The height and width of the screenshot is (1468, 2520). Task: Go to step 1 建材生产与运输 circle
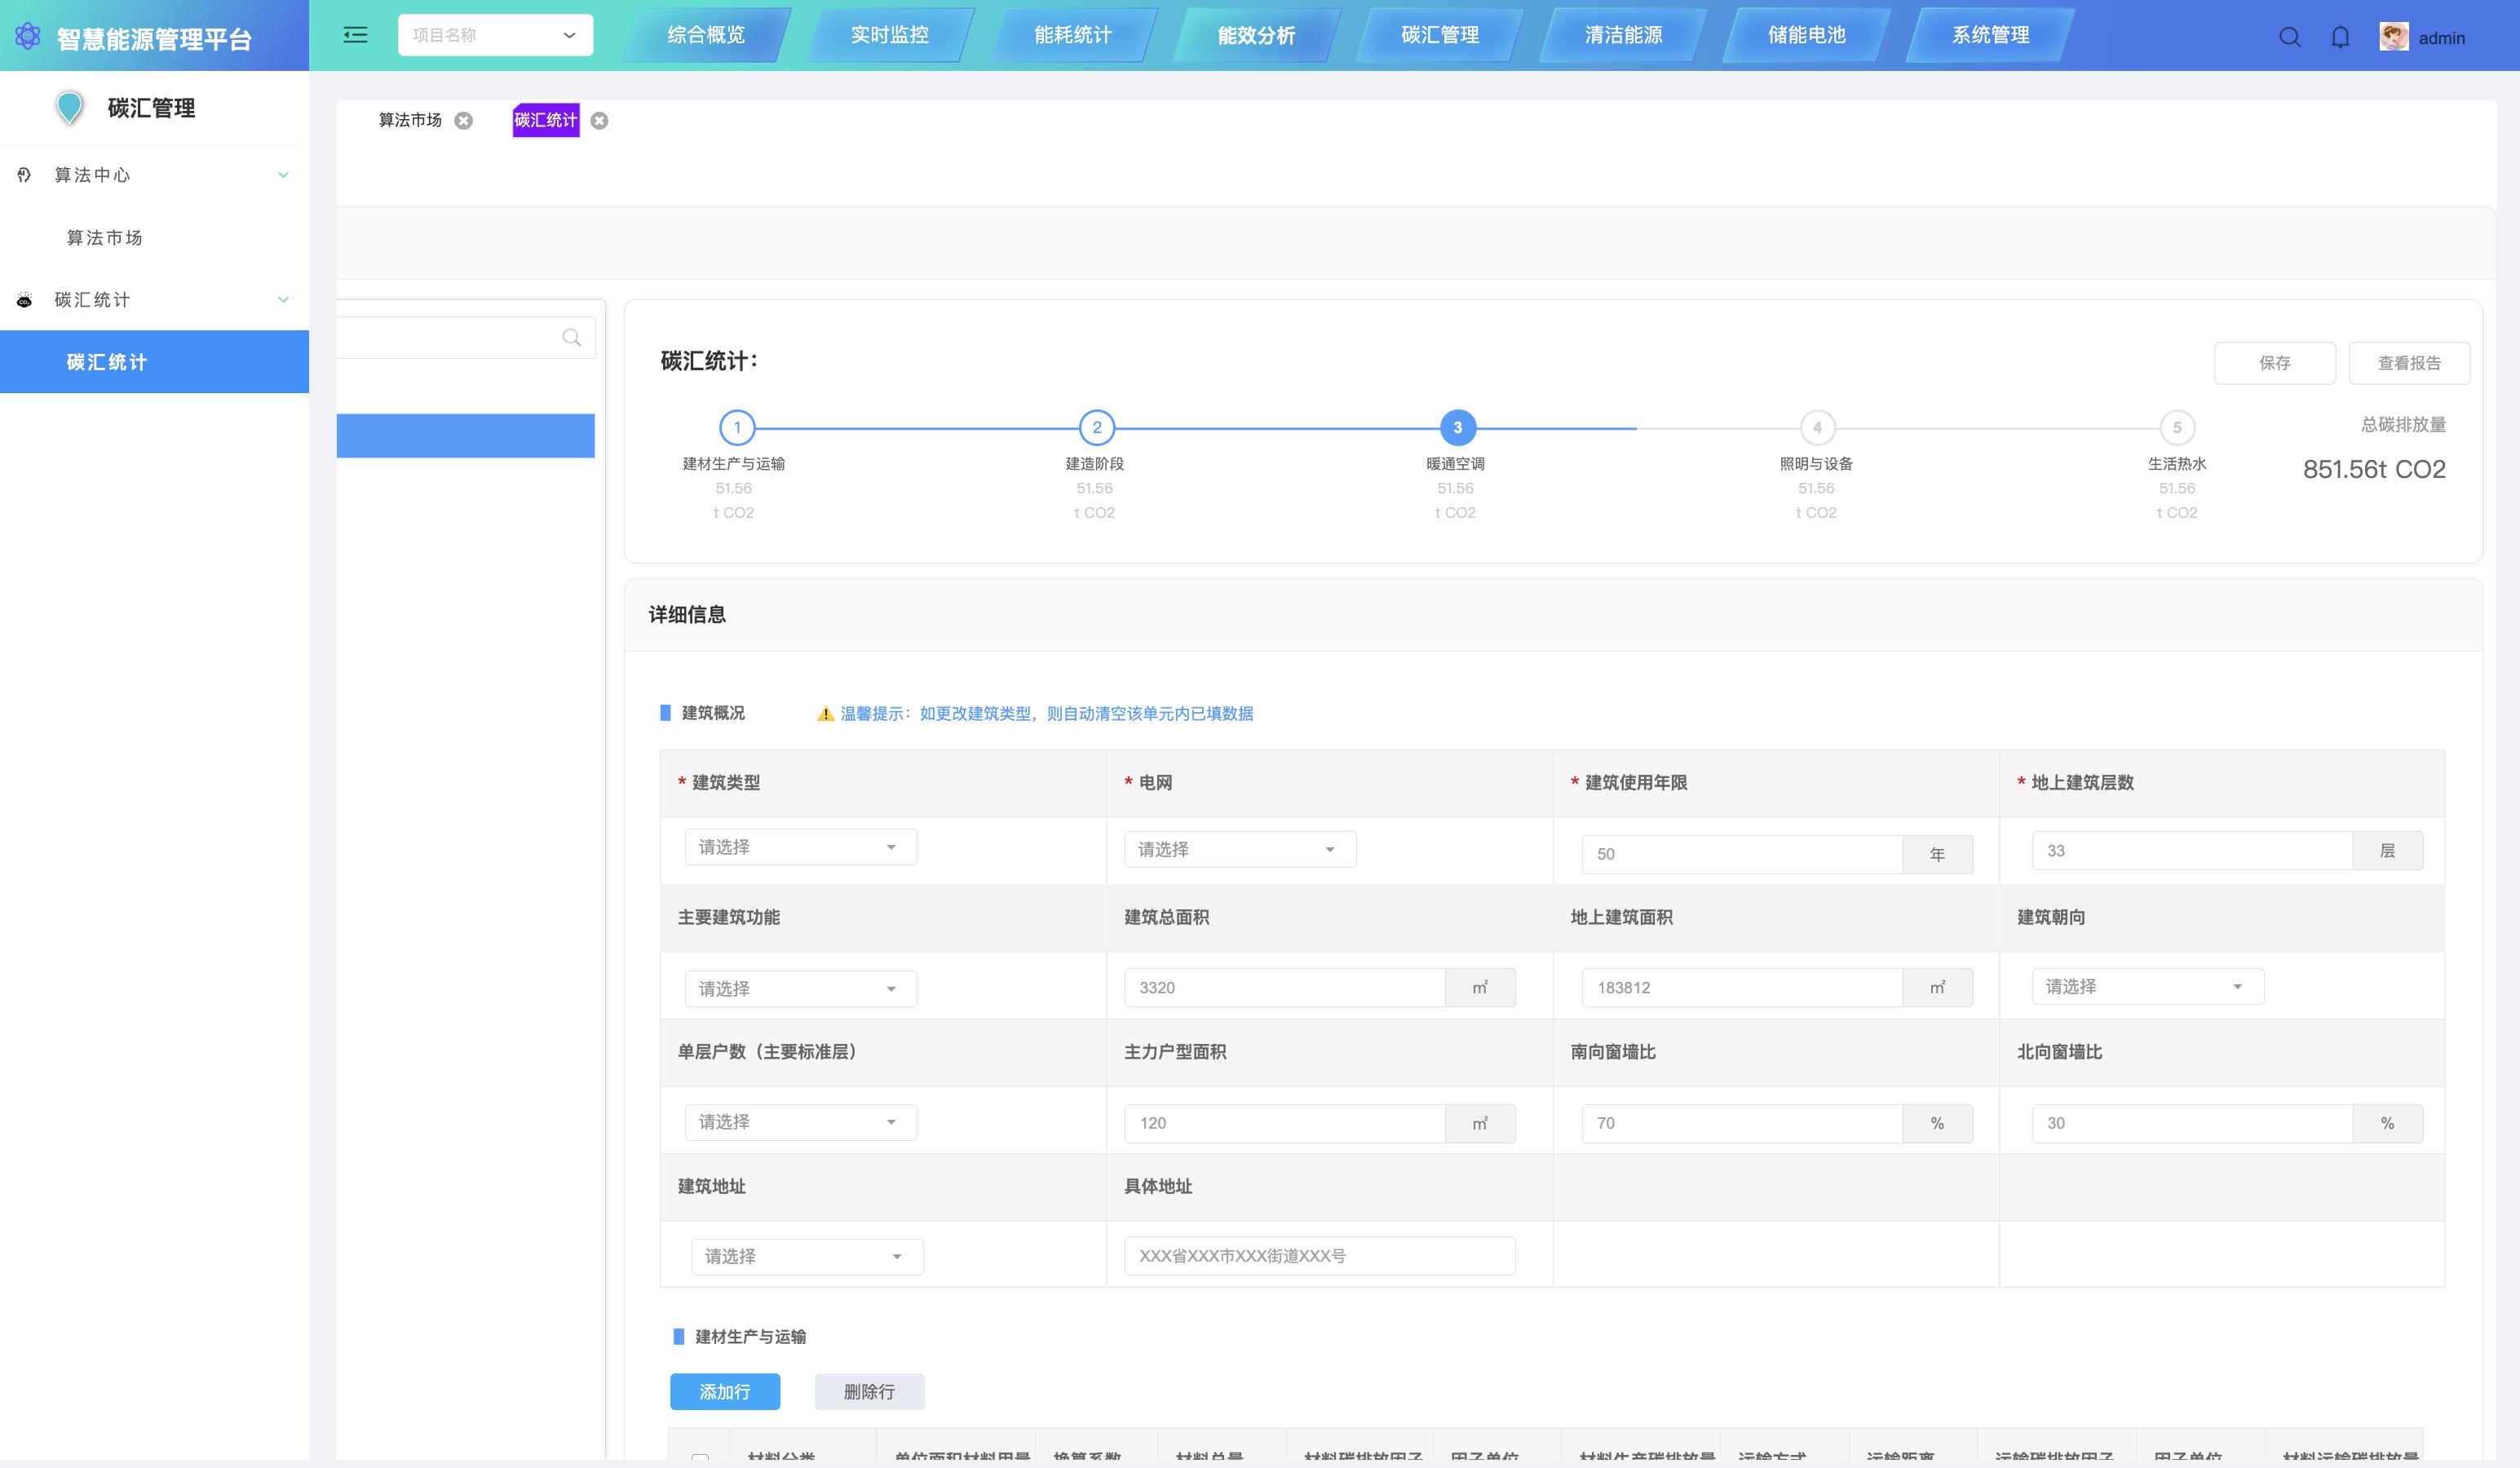pyautogui.click(x=737, y=428)
